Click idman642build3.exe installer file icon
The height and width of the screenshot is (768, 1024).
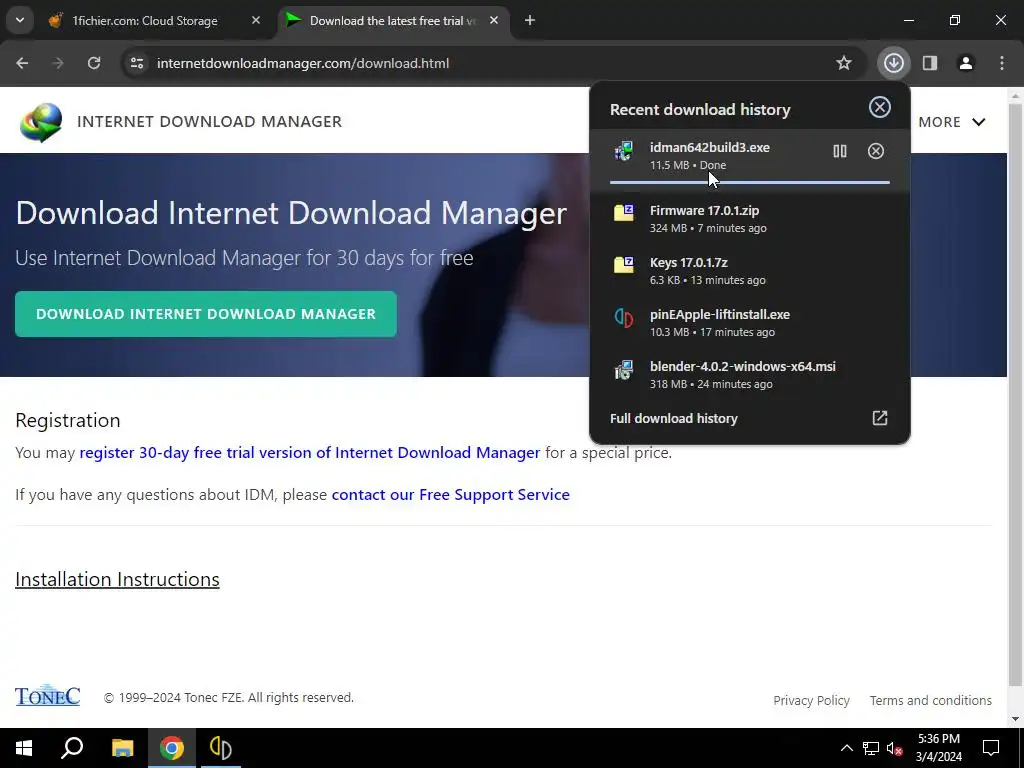[624, 151]
